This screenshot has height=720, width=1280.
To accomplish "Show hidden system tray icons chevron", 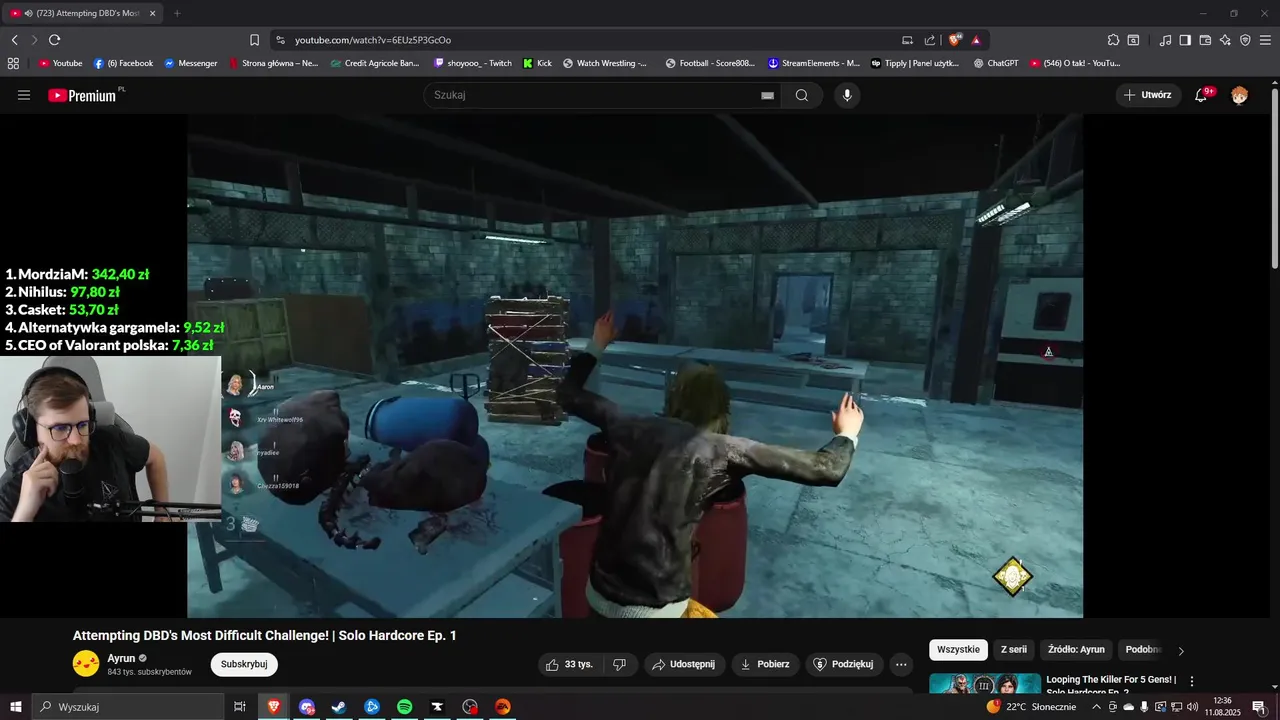I will (1096, 707).
